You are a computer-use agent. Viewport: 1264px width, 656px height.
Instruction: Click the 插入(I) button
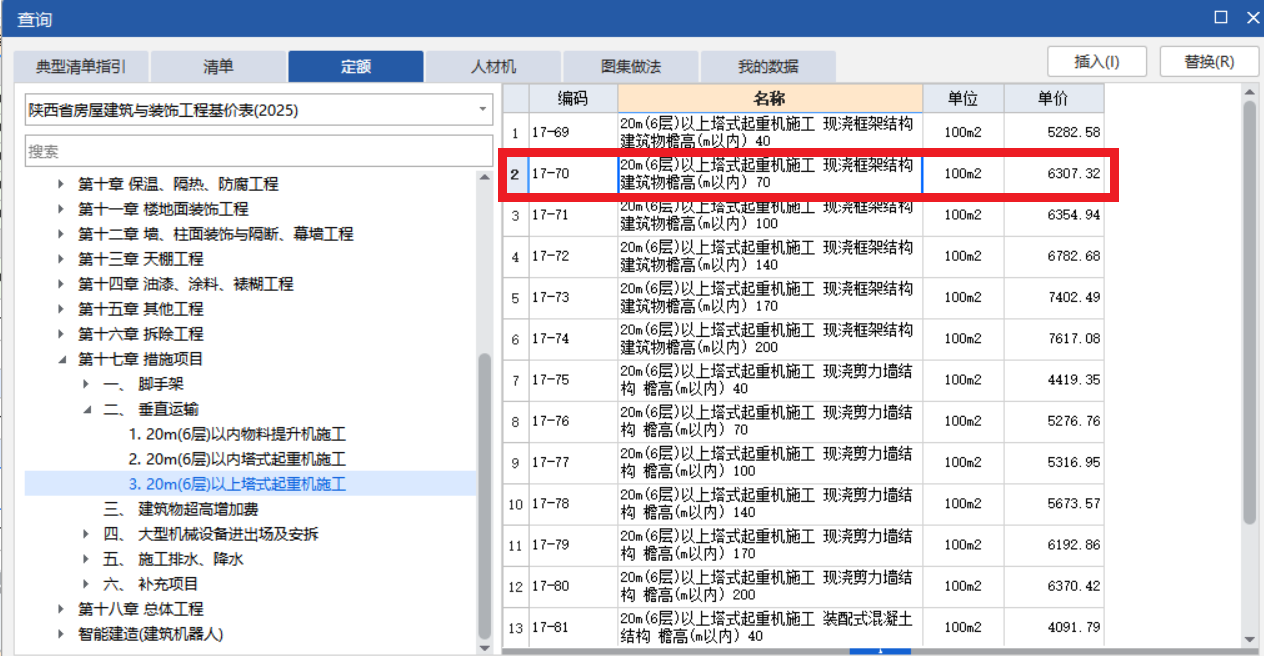(1096, 60)
